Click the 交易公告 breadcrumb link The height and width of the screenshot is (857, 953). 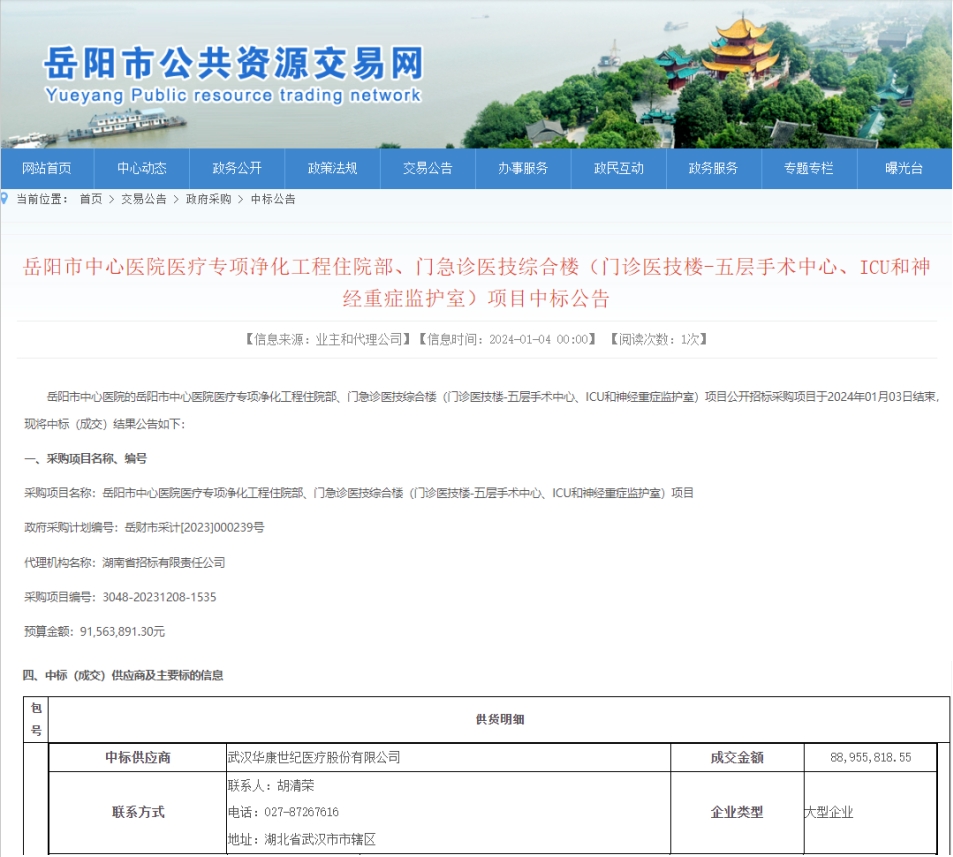pos(144,199)
